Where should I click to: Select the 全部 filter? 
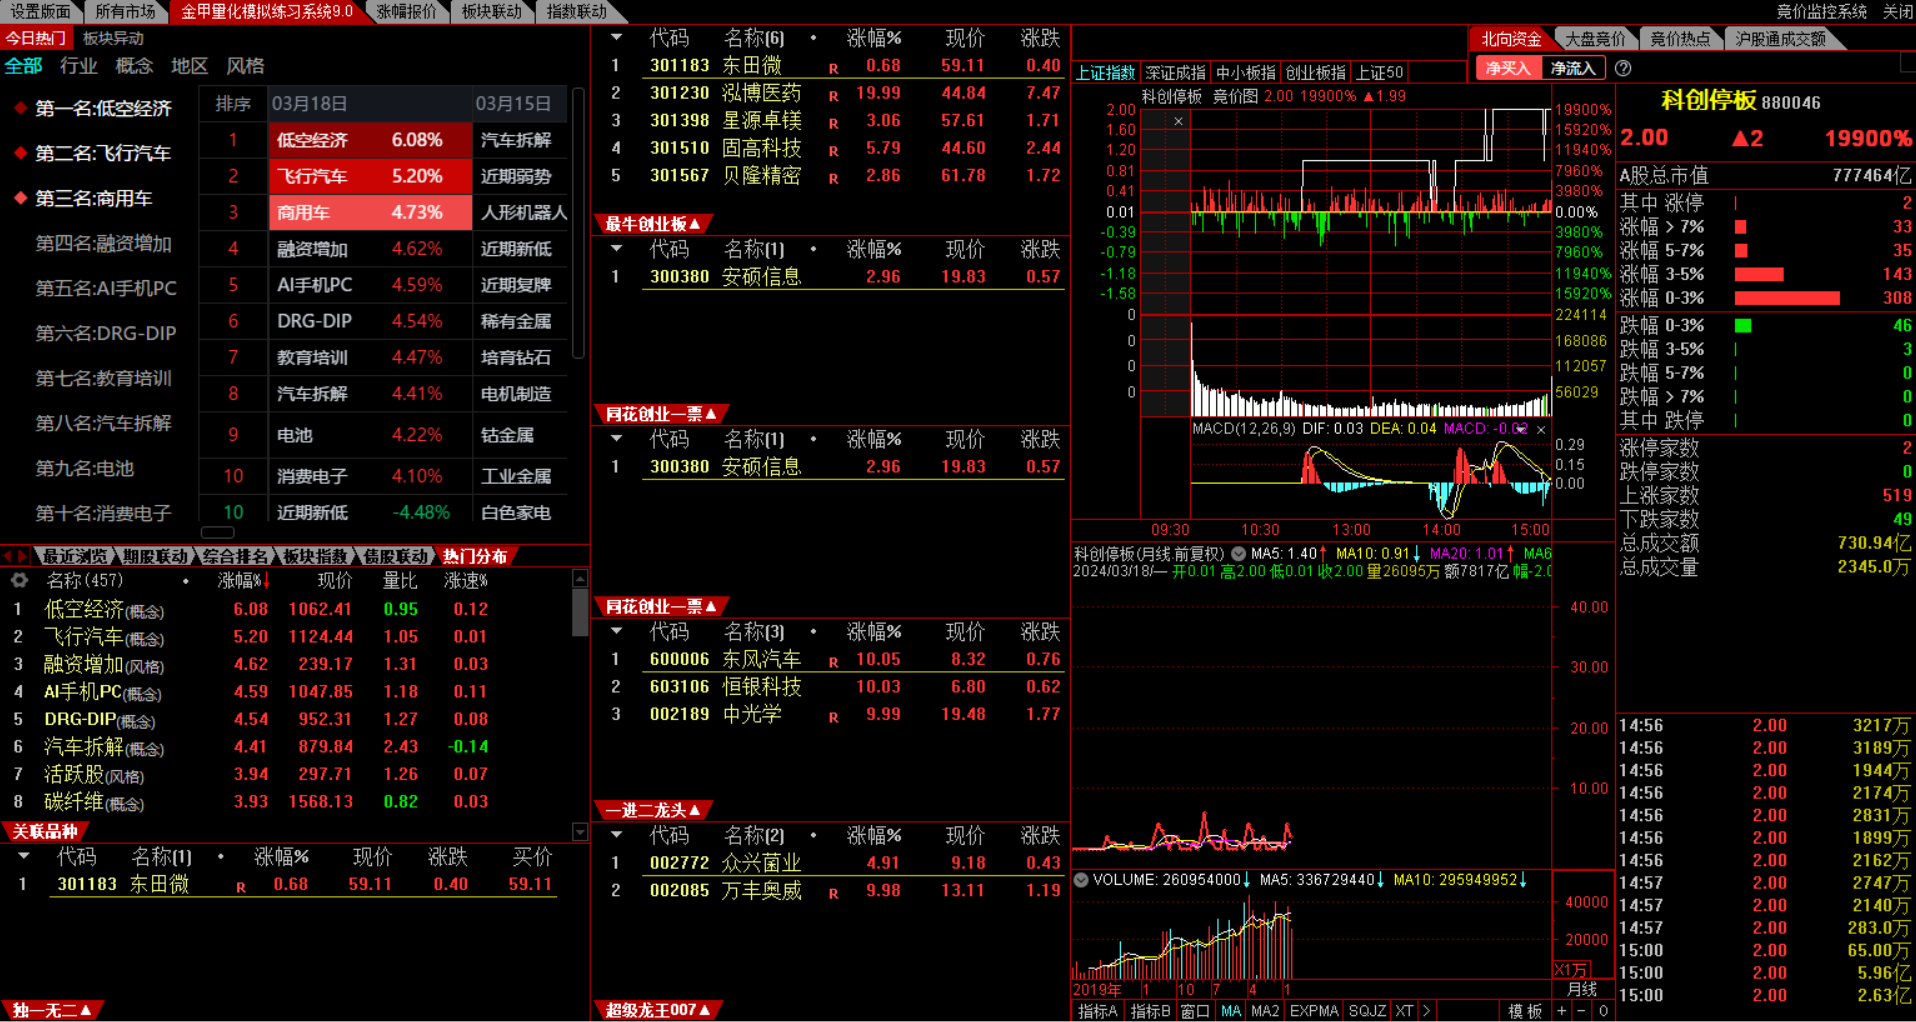[x=24, y=66]
